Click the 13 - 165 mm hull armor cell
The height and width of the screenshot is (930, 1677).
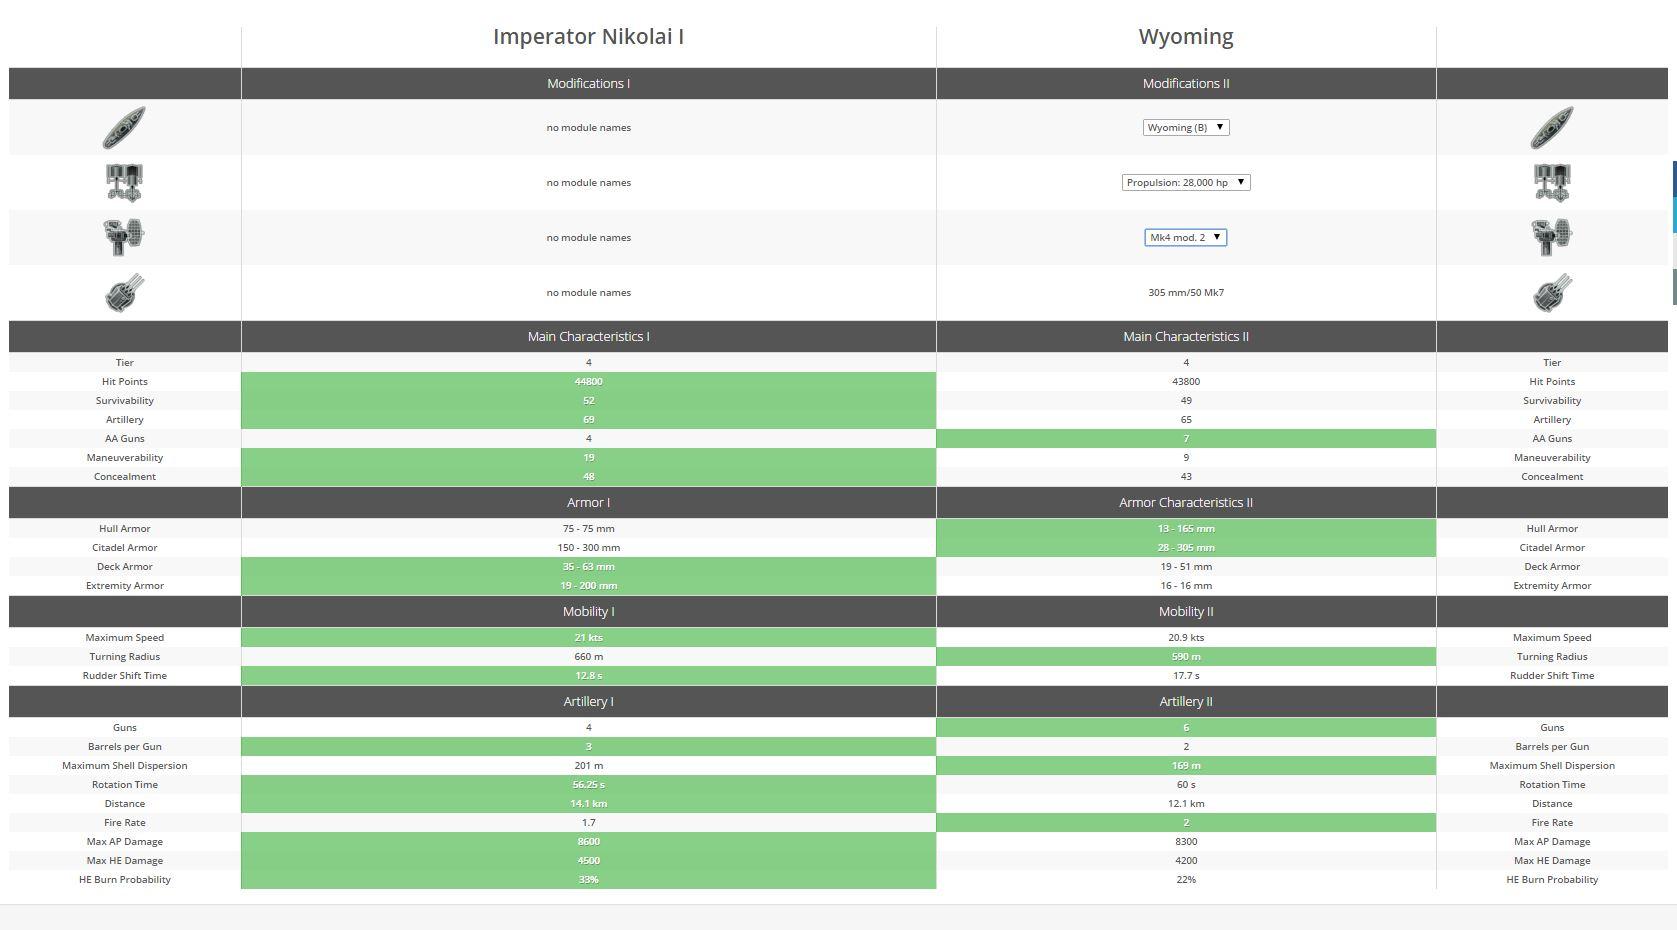point(1186,528)
